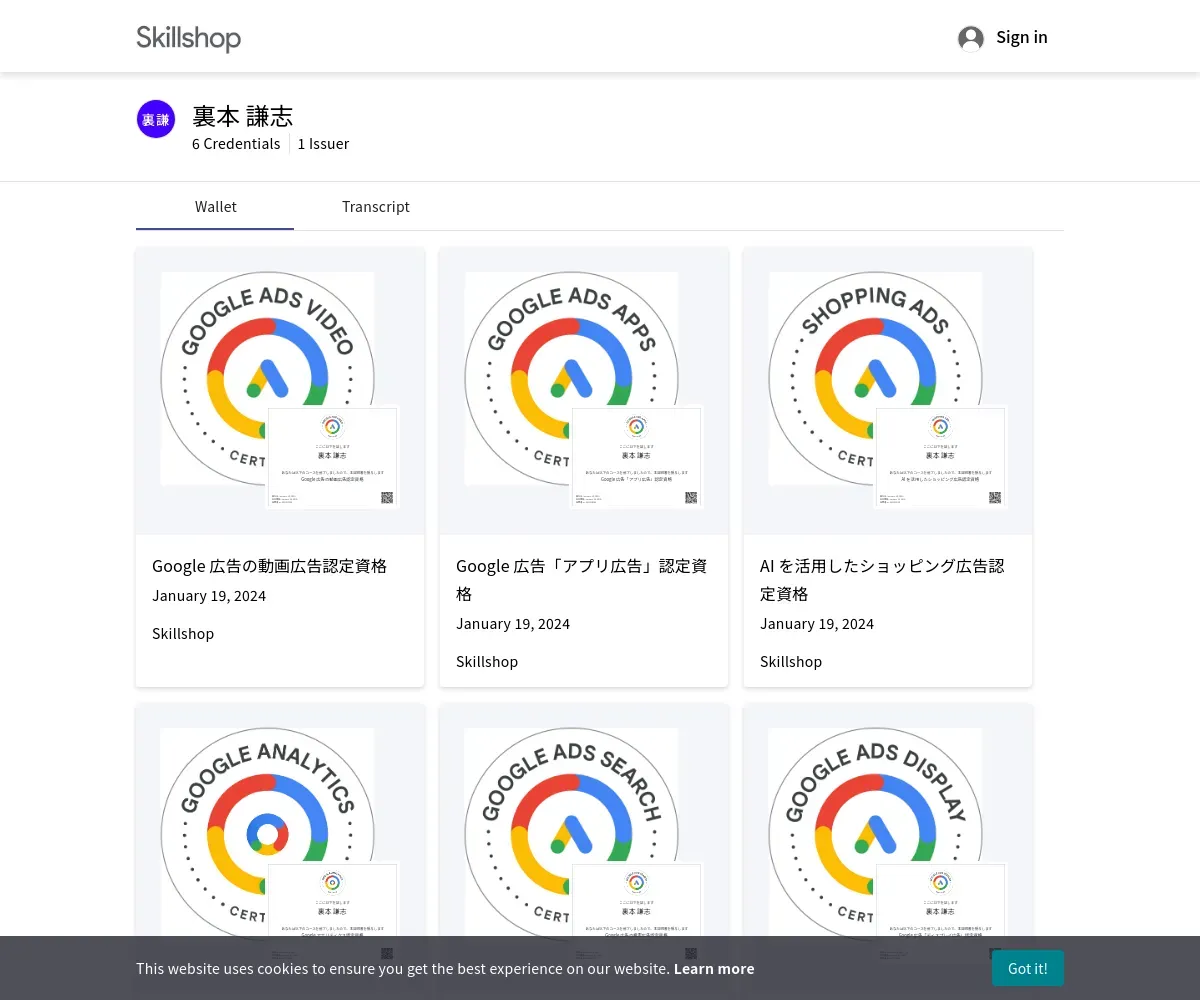
Task: Click the purple profile avatar for 裏本 謙志
Action: tap(156, 119)
